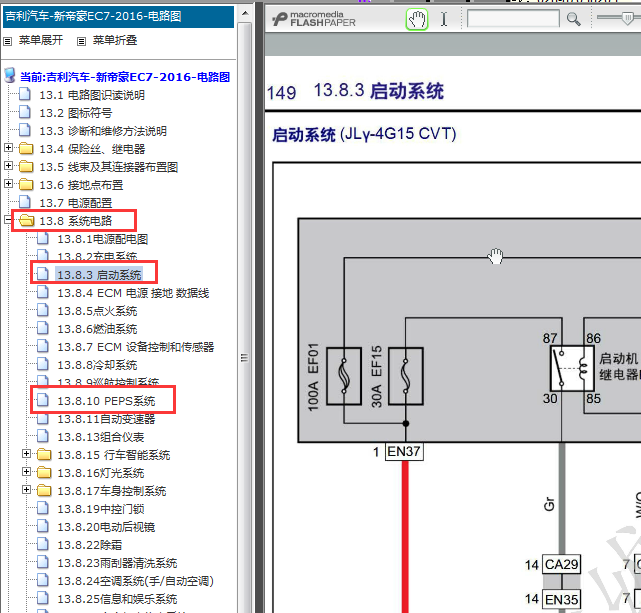Click the left panel scrollbar up arrow
This screenshot has height=613, width=641.
tap(245, 13)
